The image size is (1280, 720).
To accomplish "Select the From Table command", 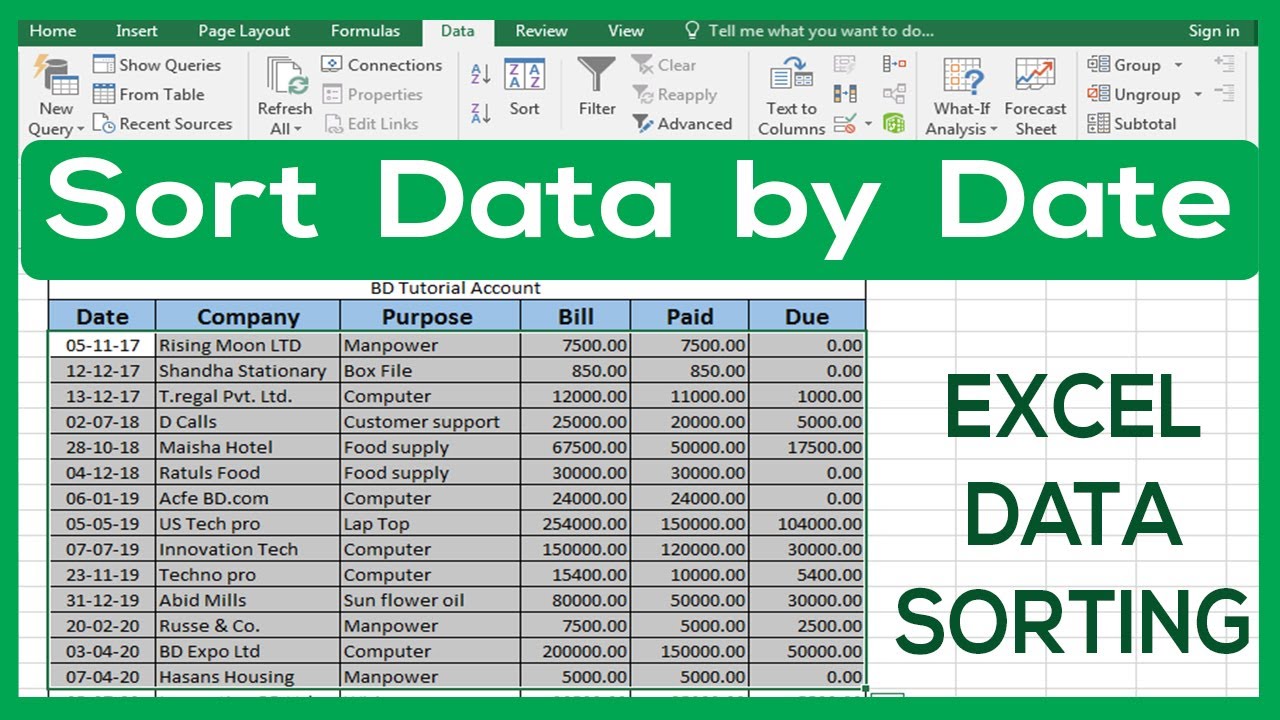I will [148, 94].
